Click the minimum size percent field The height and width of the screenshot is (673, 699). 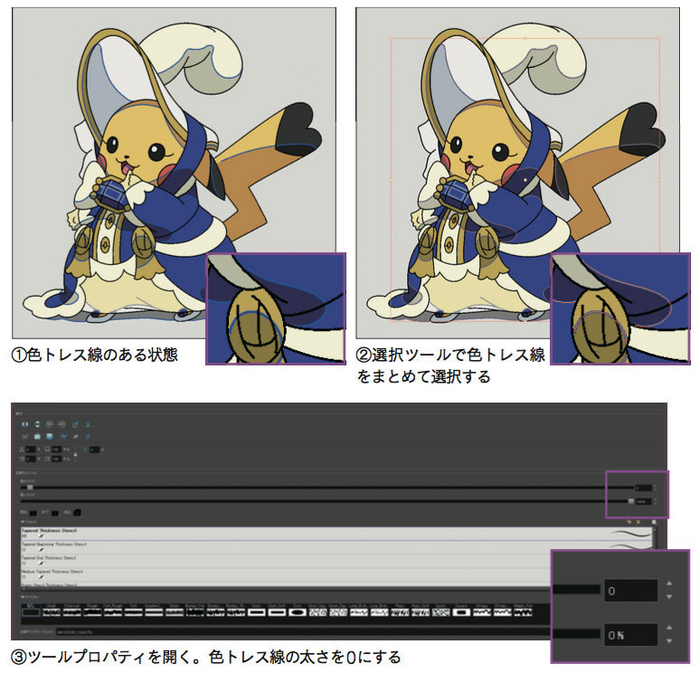pyautogui.click(x=643, y=501)
